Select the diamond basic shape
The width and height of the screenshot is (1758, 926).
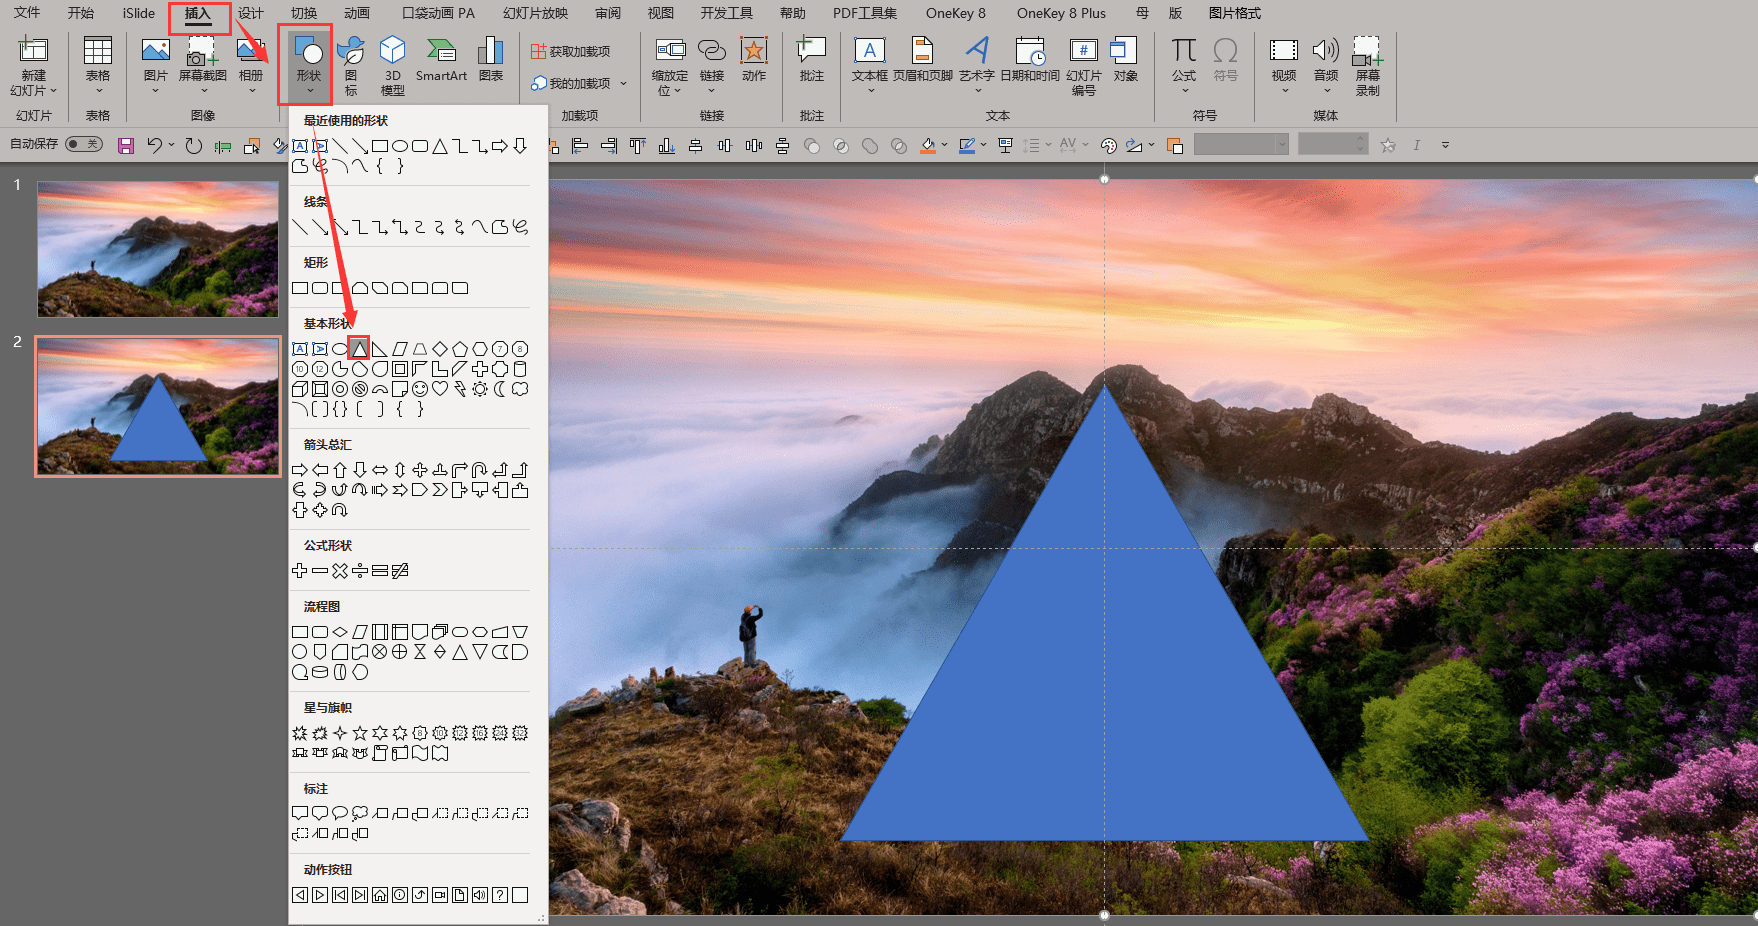[x=440, y=349]
